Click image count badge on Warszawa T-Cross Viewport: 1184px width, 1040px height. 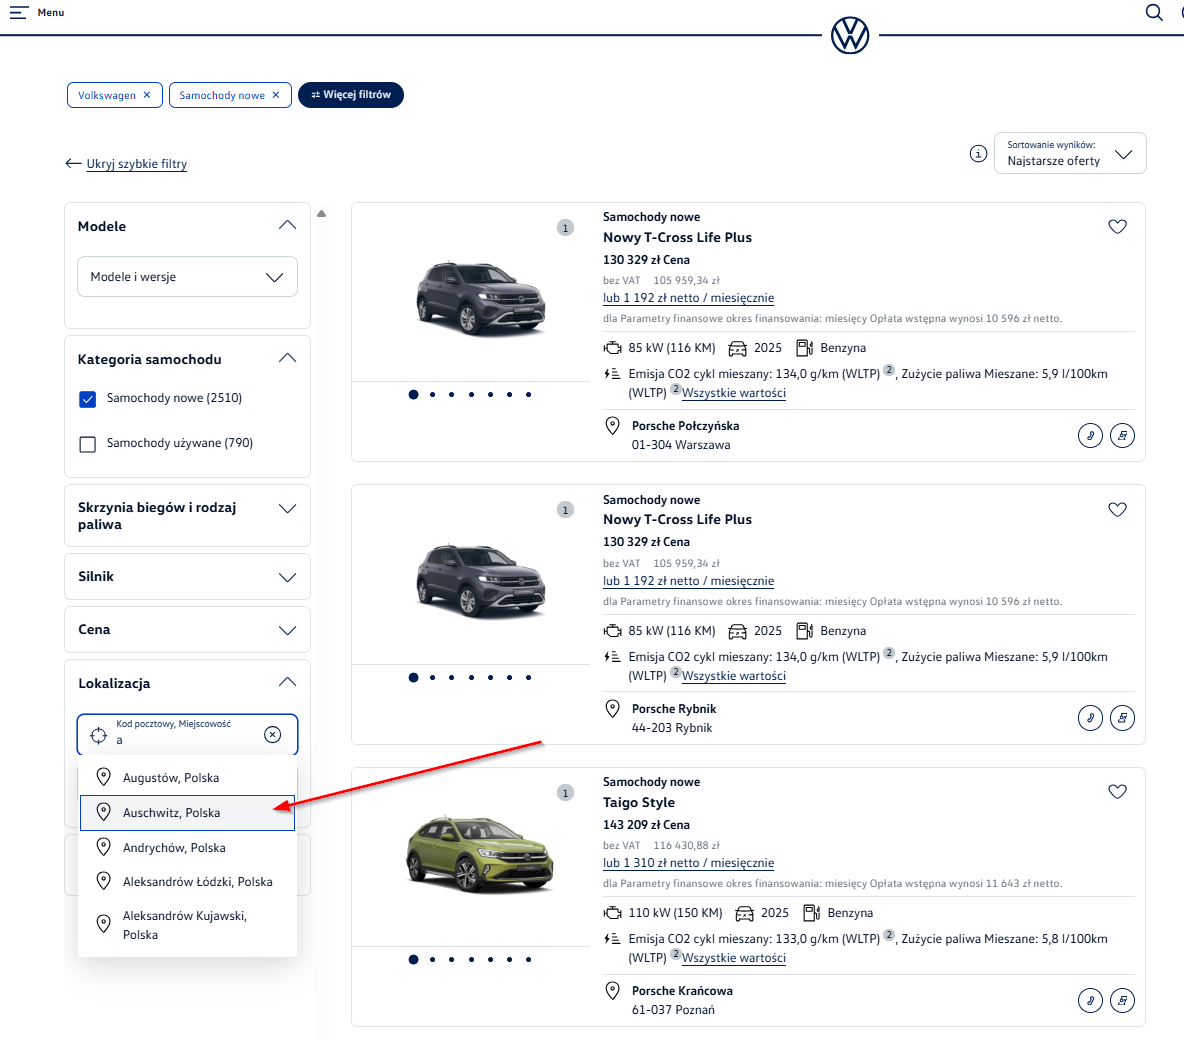(565, 228)
